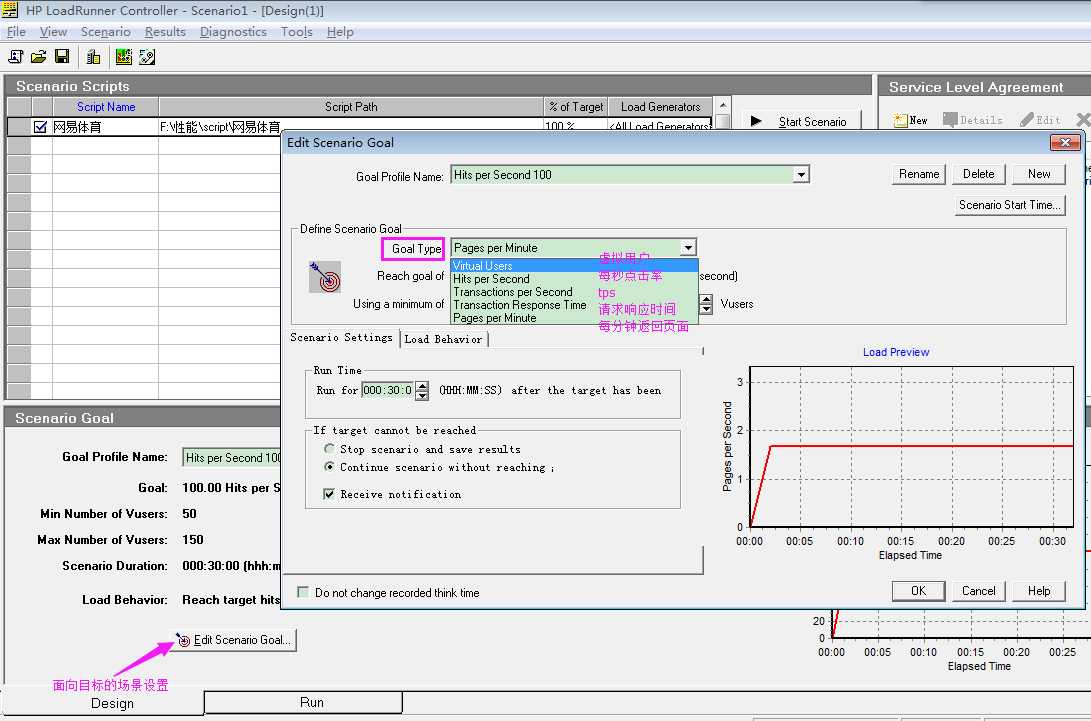Switch to the Run tab
1091x721 pixels.
[x=311, y=702]
